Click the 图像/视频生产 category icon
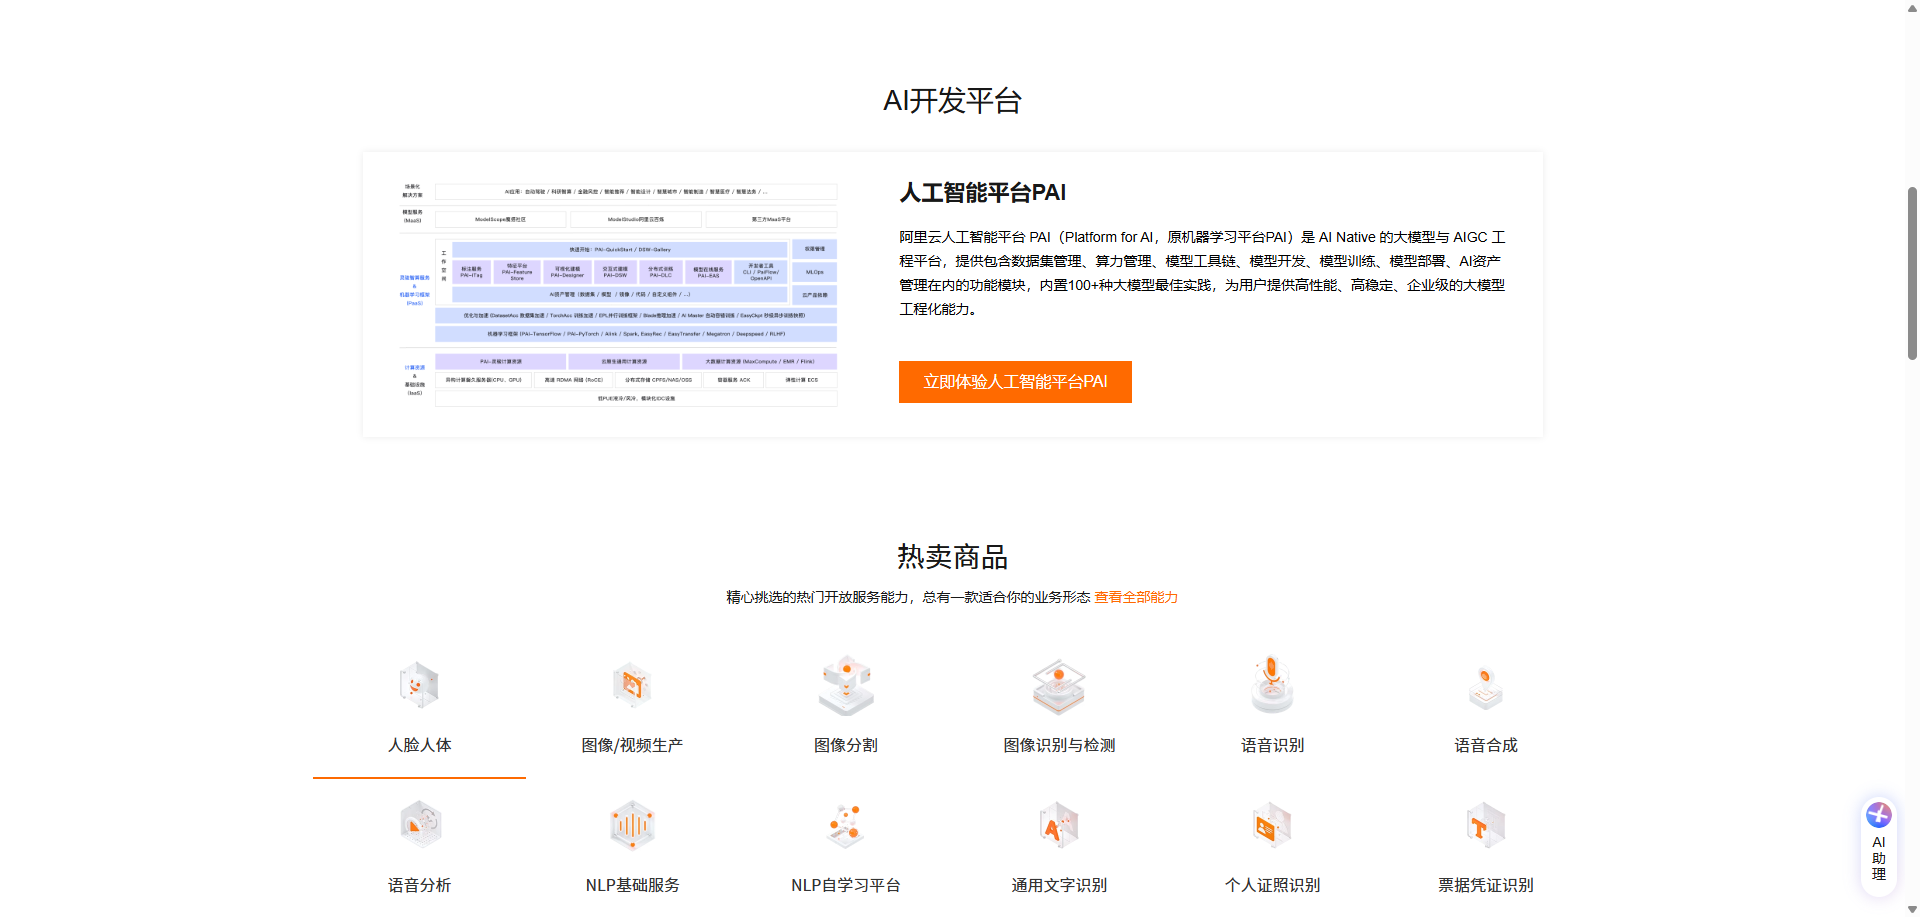The width and height of the screenshot is (1920, 917). [x=632, y=686]
